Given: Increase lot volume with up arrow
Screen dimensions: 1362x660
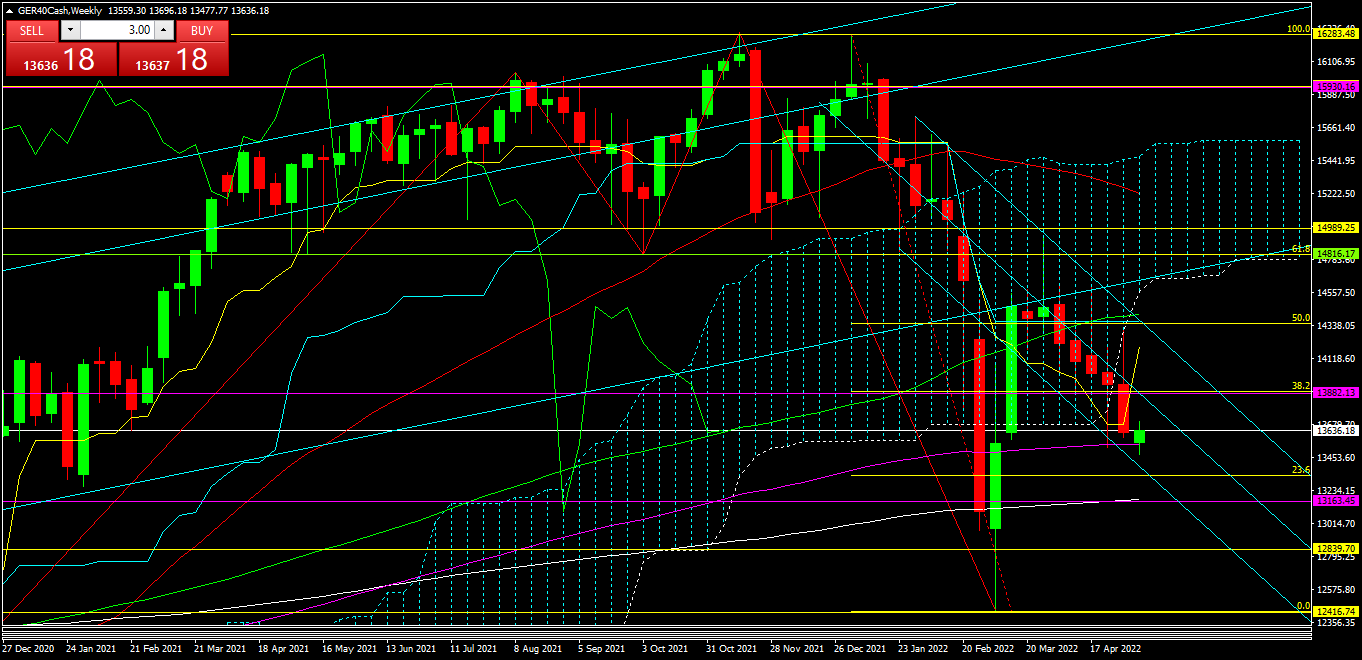Looking at the screenshot, I should [x=164, y=30].
